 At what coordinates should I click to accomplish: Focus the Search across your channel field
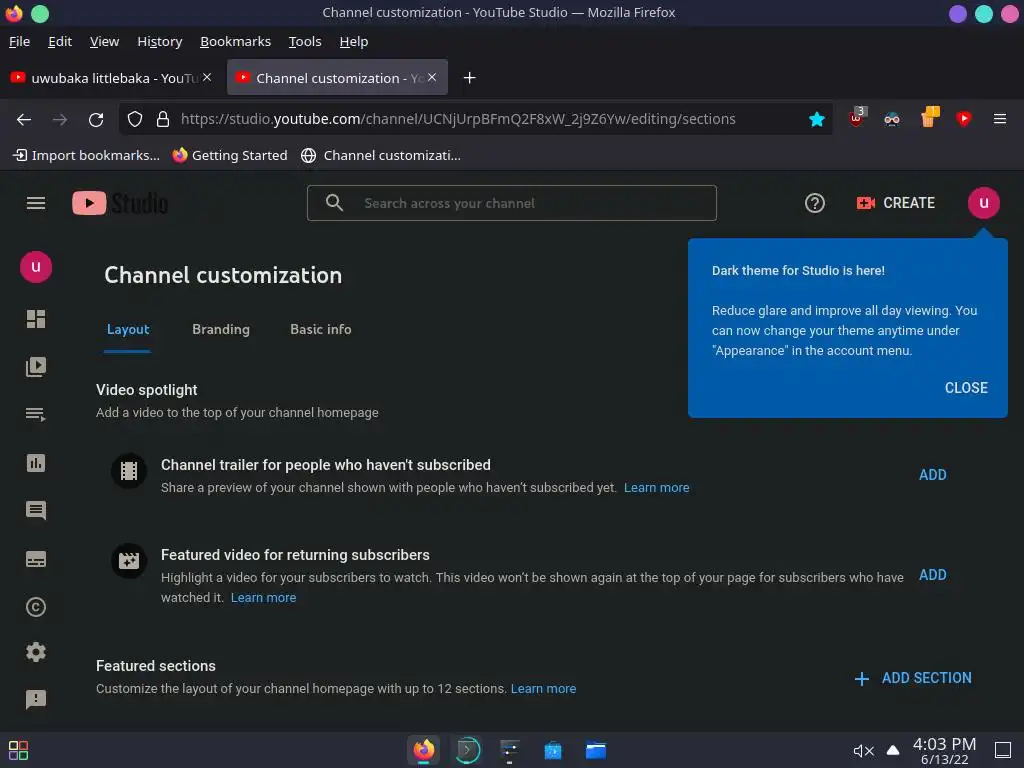(512, 203)
